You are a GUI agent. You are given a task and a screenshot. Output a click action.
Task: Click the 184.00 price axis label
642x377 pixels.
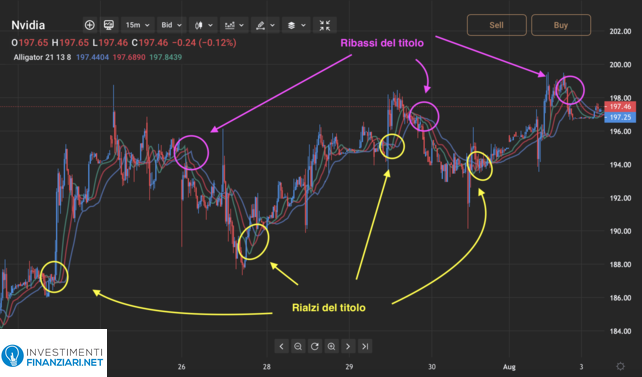pyautogui.click(x=620, y=331)
